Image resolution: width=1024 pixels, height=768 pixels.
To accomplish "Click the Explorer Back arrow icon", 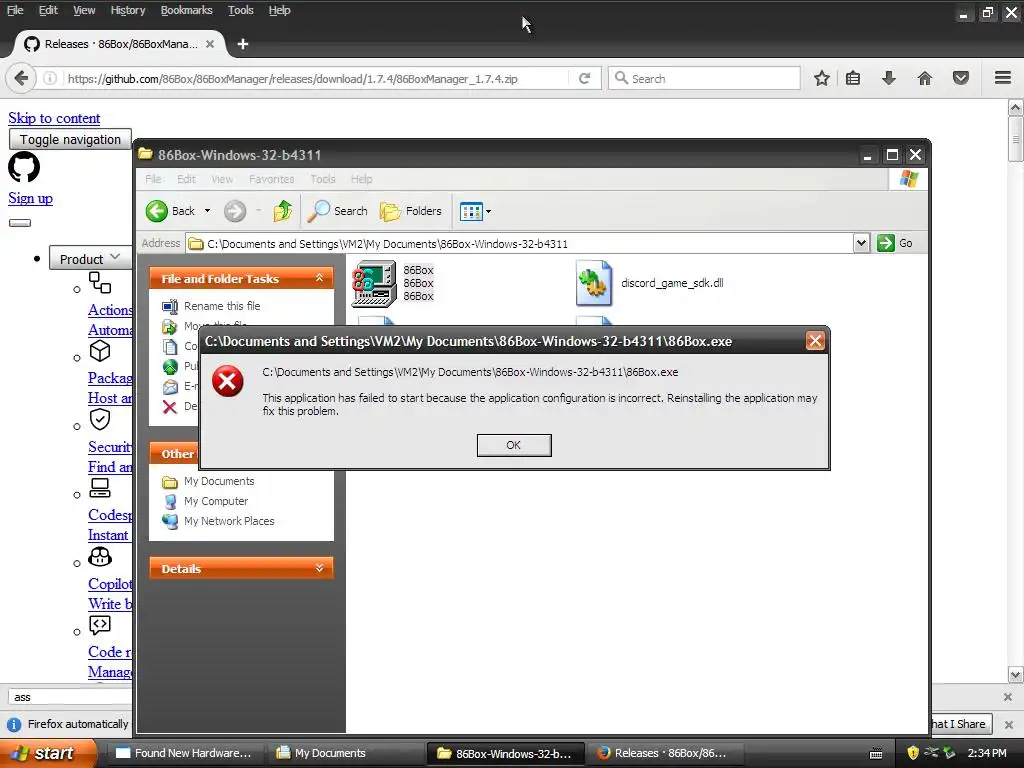I will click(x=157, y=211).
